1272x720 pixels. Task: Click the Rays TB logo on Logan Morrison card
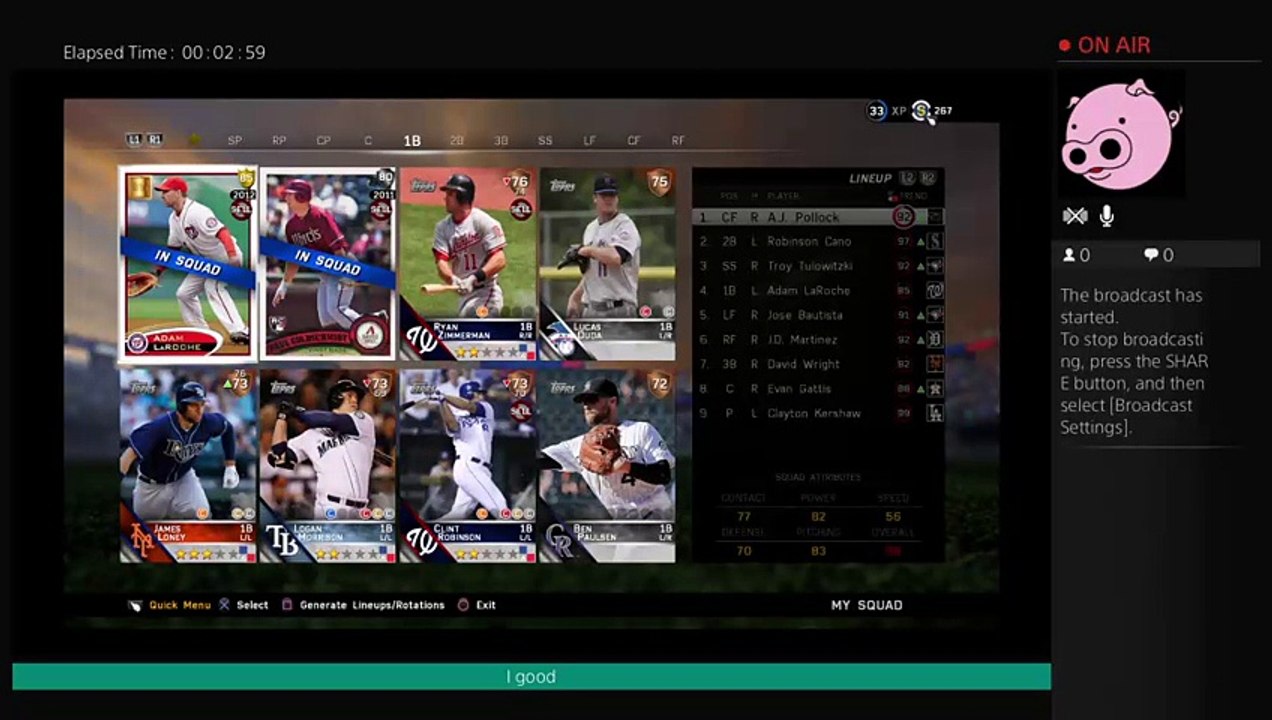(x=283, y=541)
